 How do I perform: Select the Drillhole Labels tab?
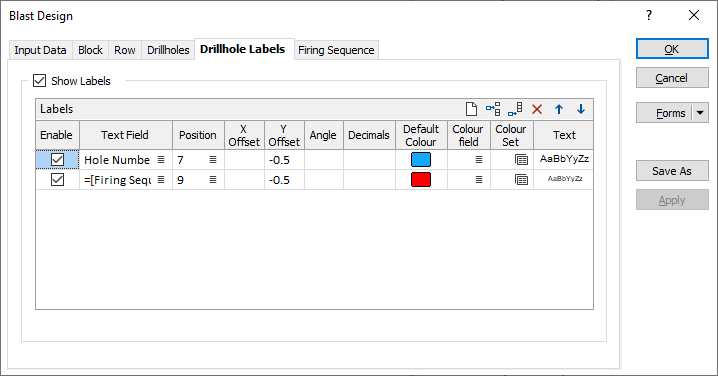point(243,49)
